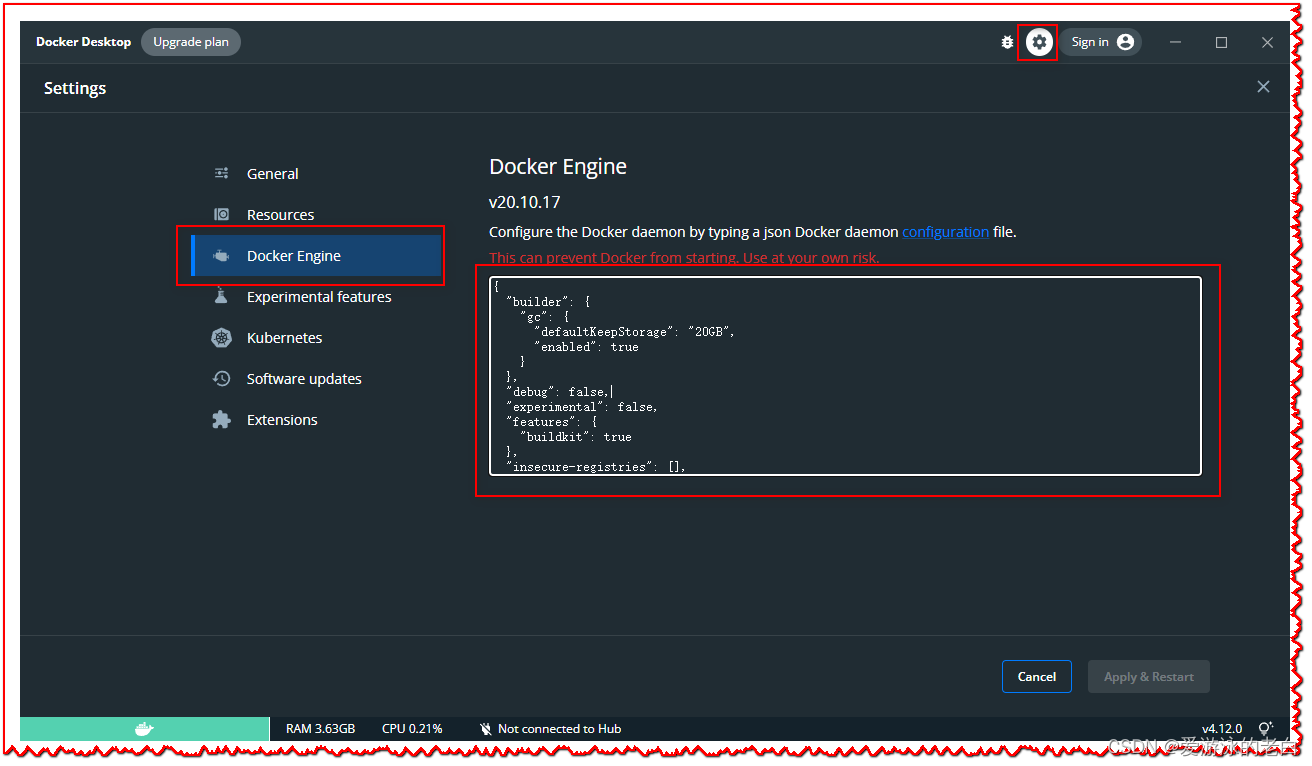1312x766 pixels.
Task: Open the settings gear icon
Action: pyautogui.click(x=1039, y=42)
